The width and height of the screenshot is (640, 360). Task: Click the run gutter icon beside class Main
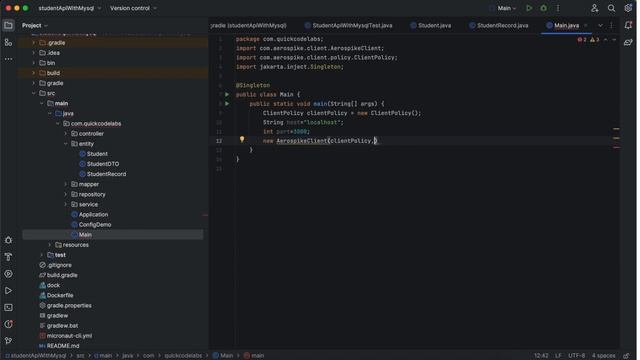(228, 94)
